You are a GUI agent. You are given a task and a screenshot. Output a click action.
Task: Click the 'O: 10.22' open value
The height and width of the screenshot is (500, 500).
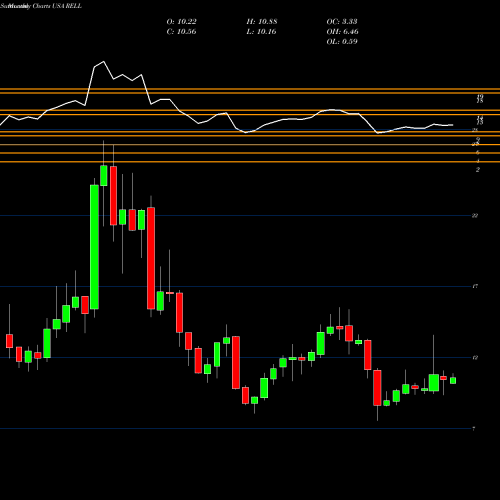(181, 22)
